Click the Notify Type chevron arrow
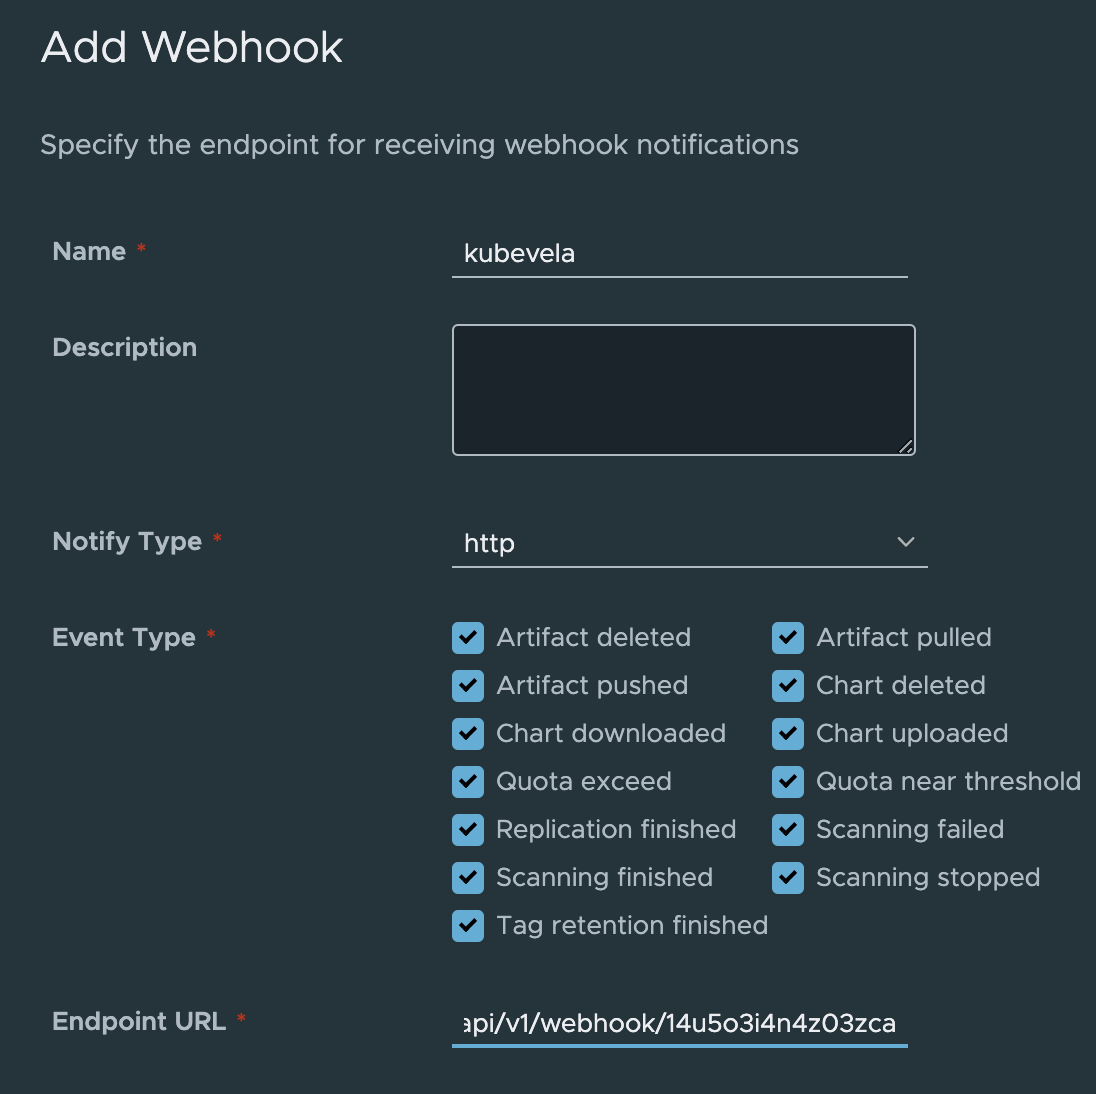 pos(906,542)
